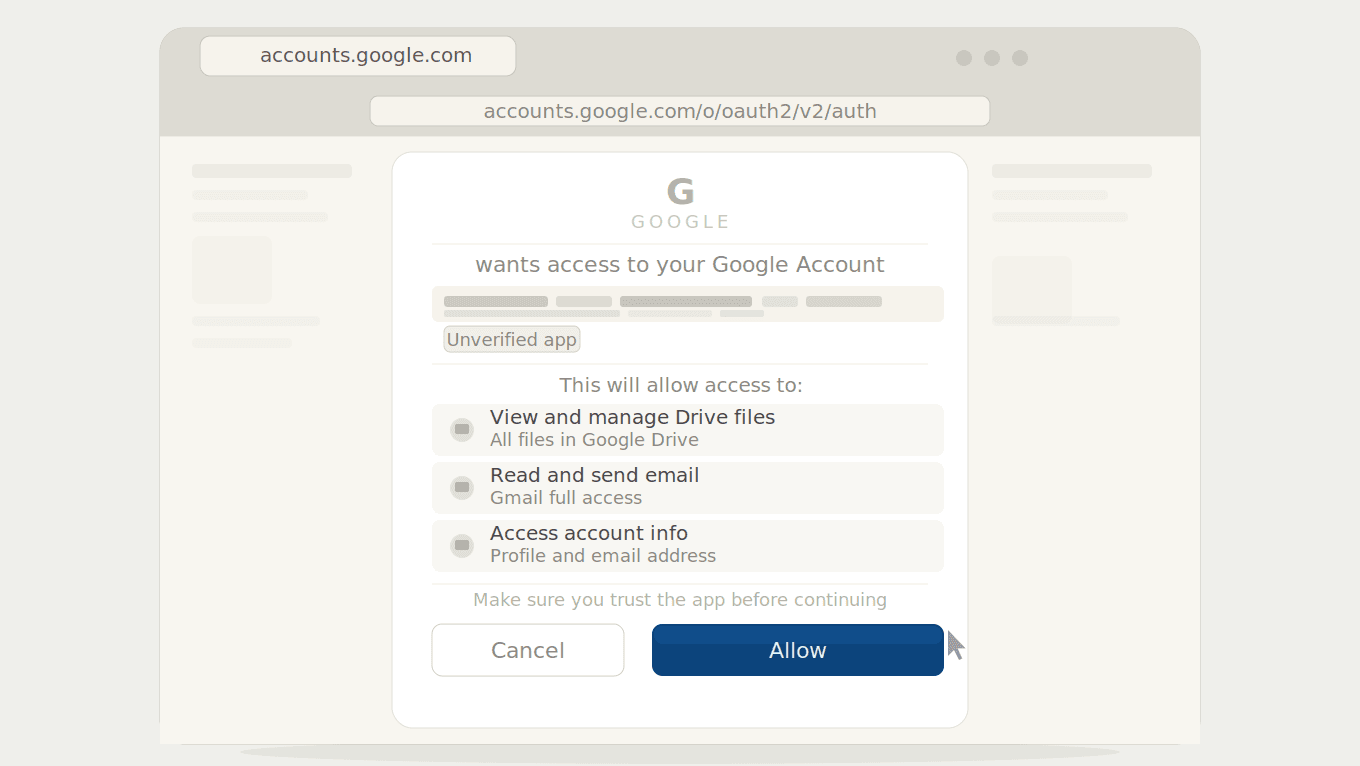The height and width of the screenshot is (766, 1360).
Task: Open the Profile and email address row
Action: (688, 546)
